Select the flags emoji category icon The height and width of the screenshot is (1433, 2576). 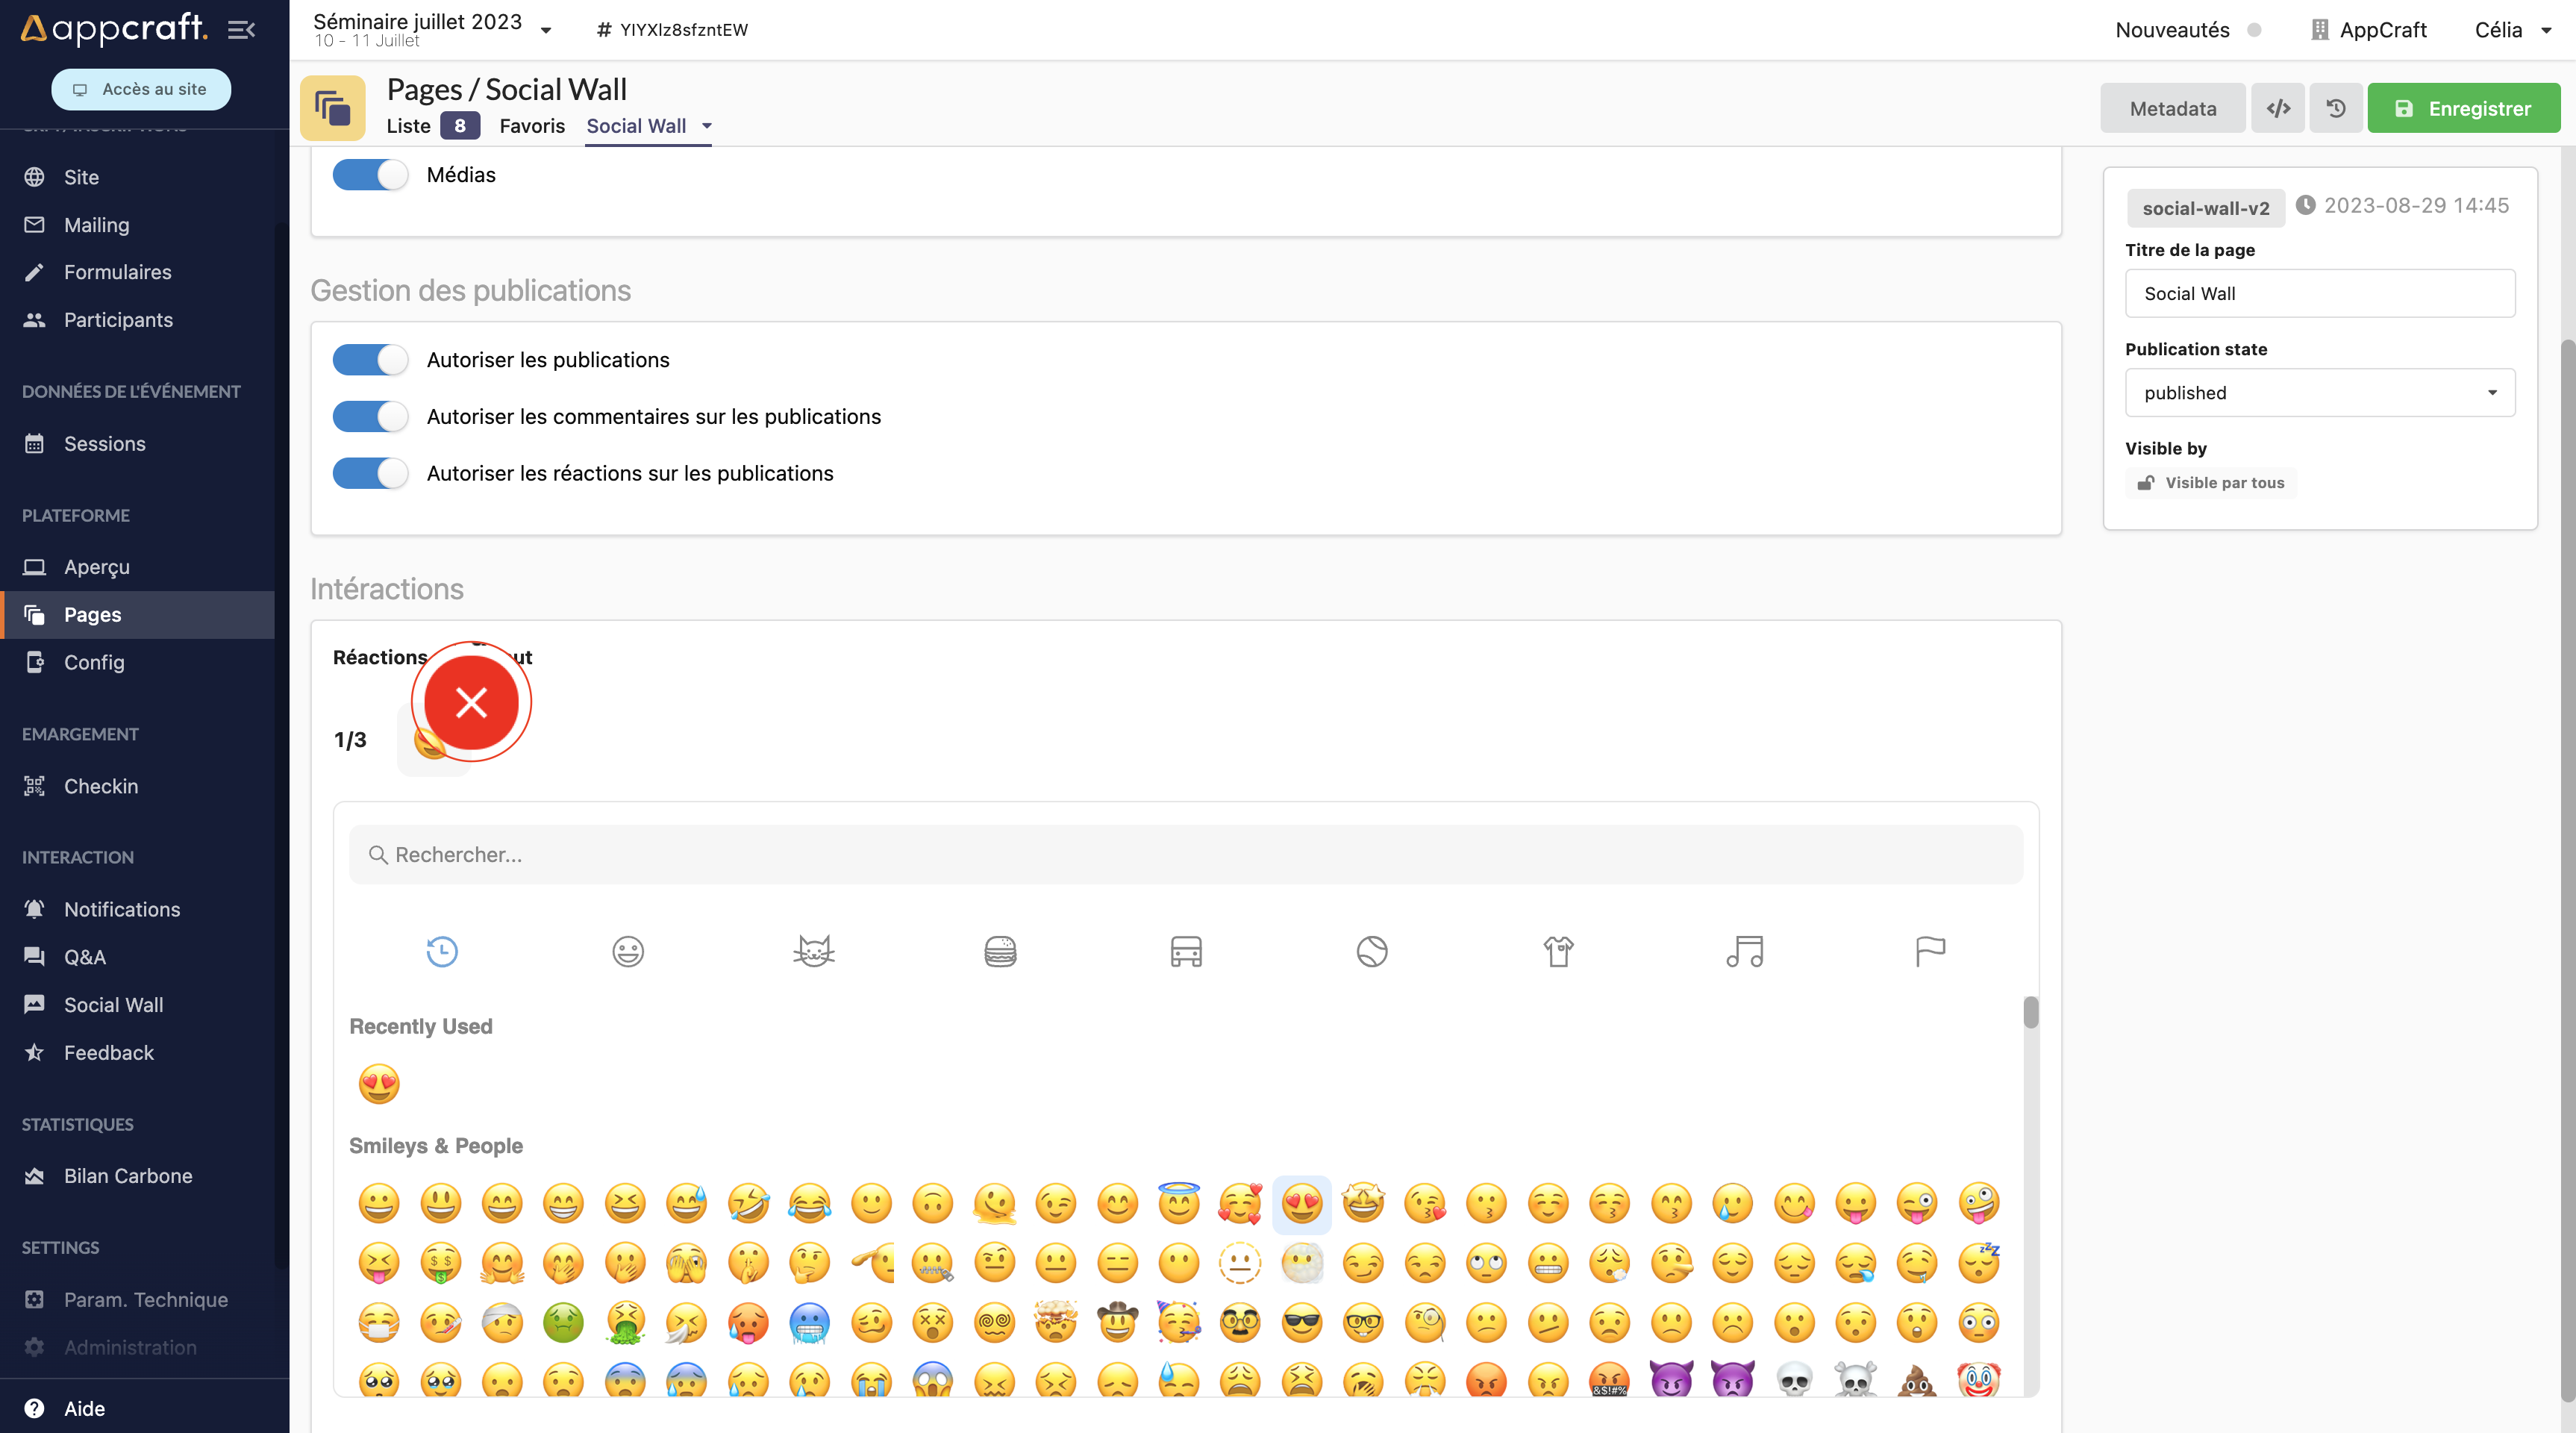pyautogui.click(x=1929, y=950)
